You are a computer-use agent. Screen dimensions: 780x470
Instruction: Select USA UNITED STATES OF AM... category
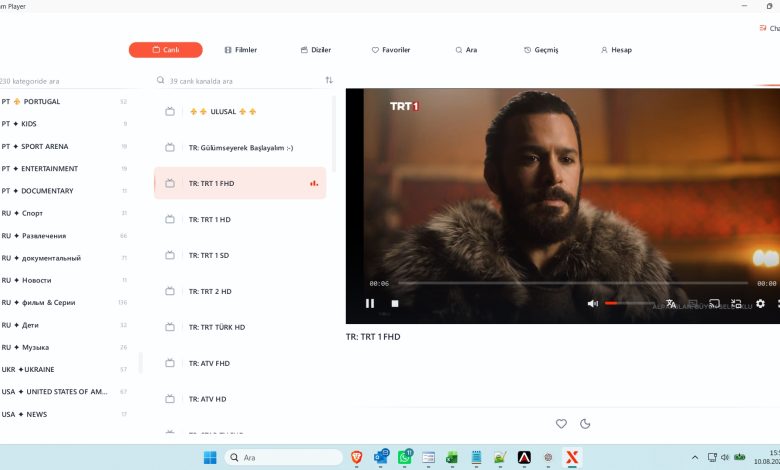click(x=64, y=392)
